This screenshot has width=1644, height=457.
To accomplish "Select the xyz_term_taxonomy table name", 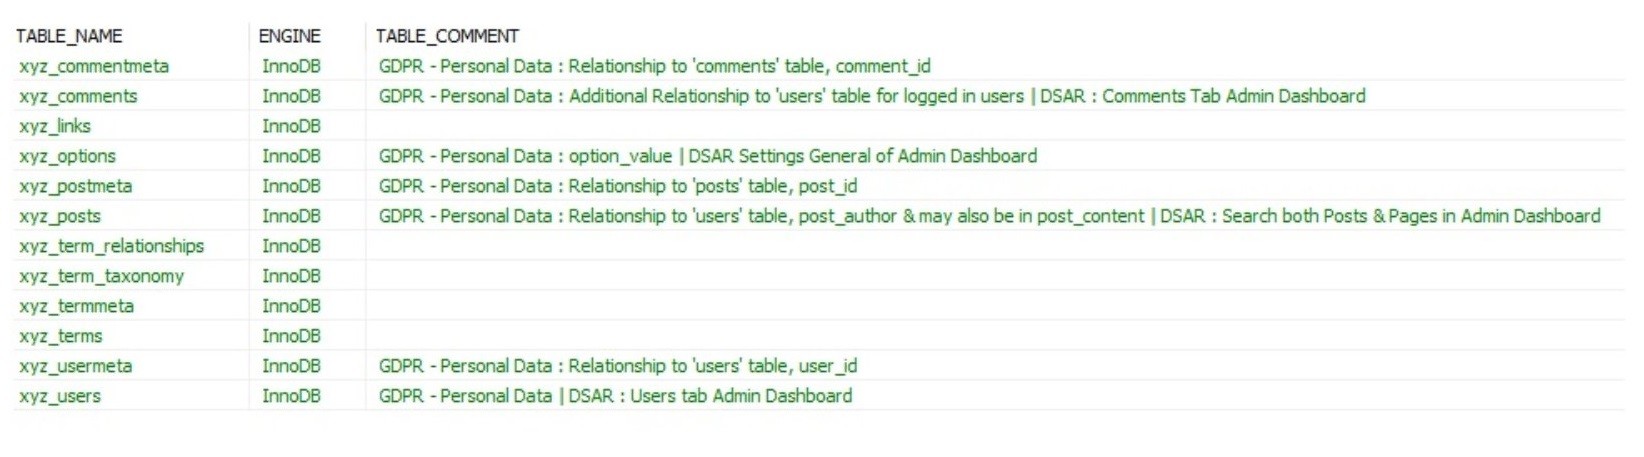I will pyautogui.click(x=101, y=276).
